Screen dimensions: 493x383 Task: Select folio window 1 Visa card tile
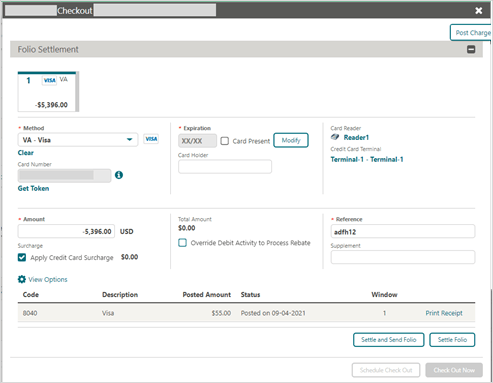[48, 91]
